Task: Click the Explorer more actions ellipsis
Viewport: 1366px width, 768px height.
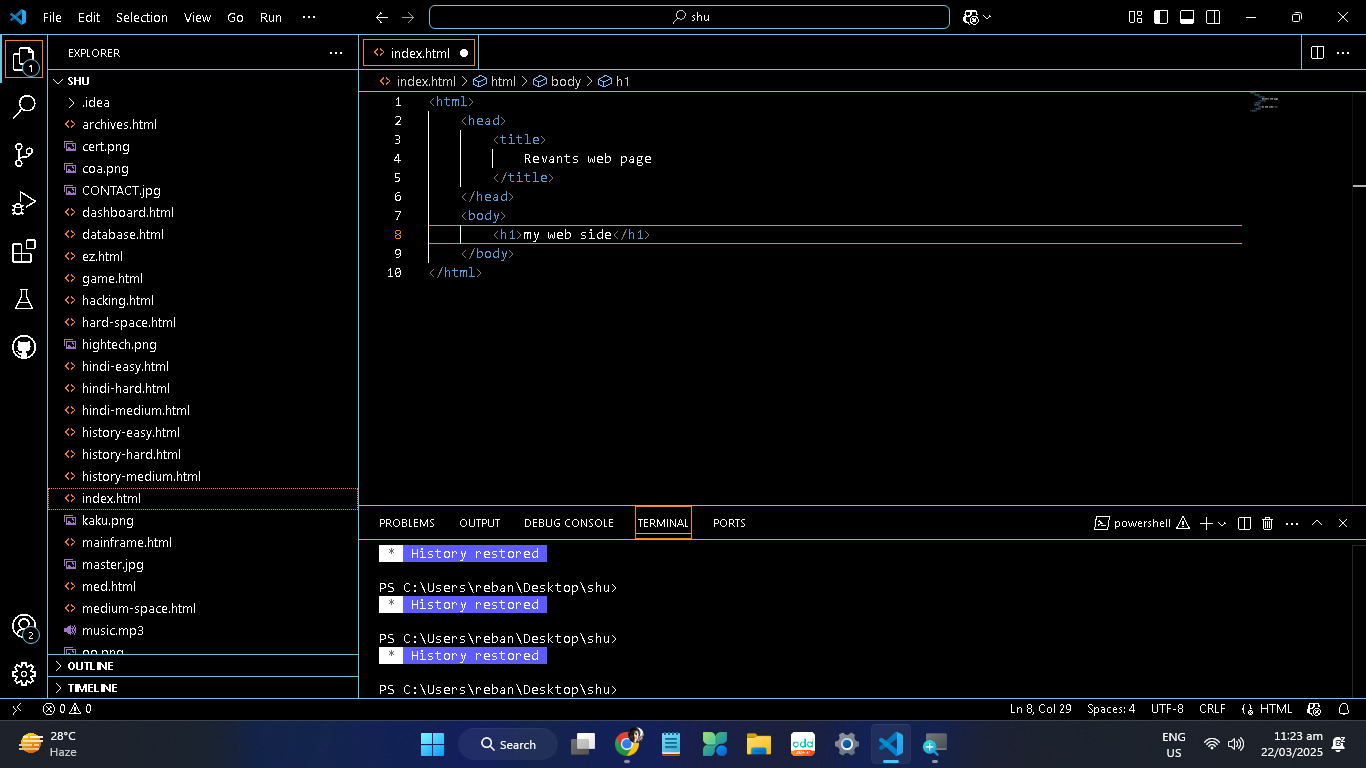Action: 336,53
